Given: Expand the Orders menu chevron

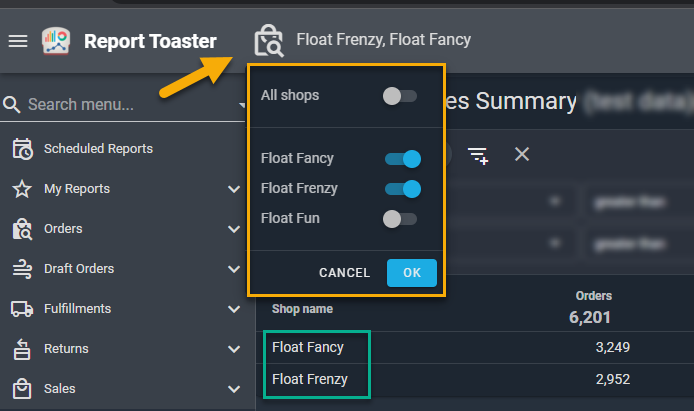Looking at the screenshot, I should point(234,229).
